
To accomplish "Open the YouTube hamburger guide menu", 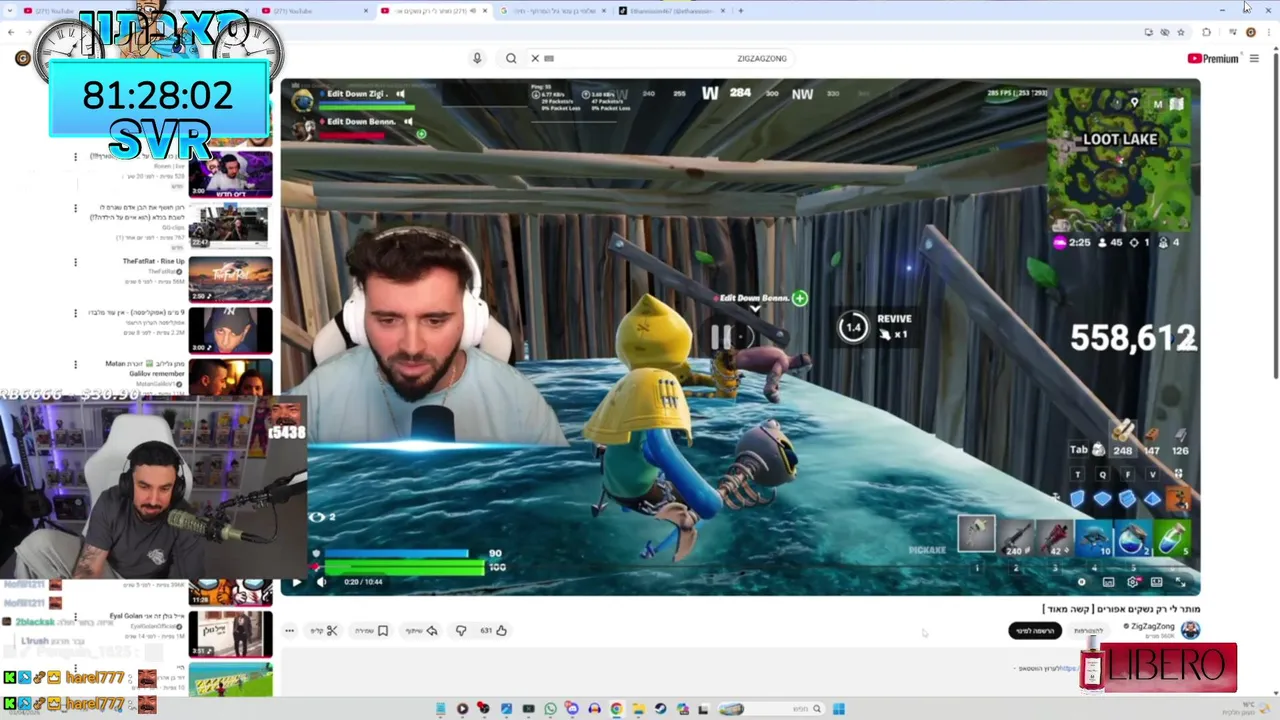I will point(1254,58).
